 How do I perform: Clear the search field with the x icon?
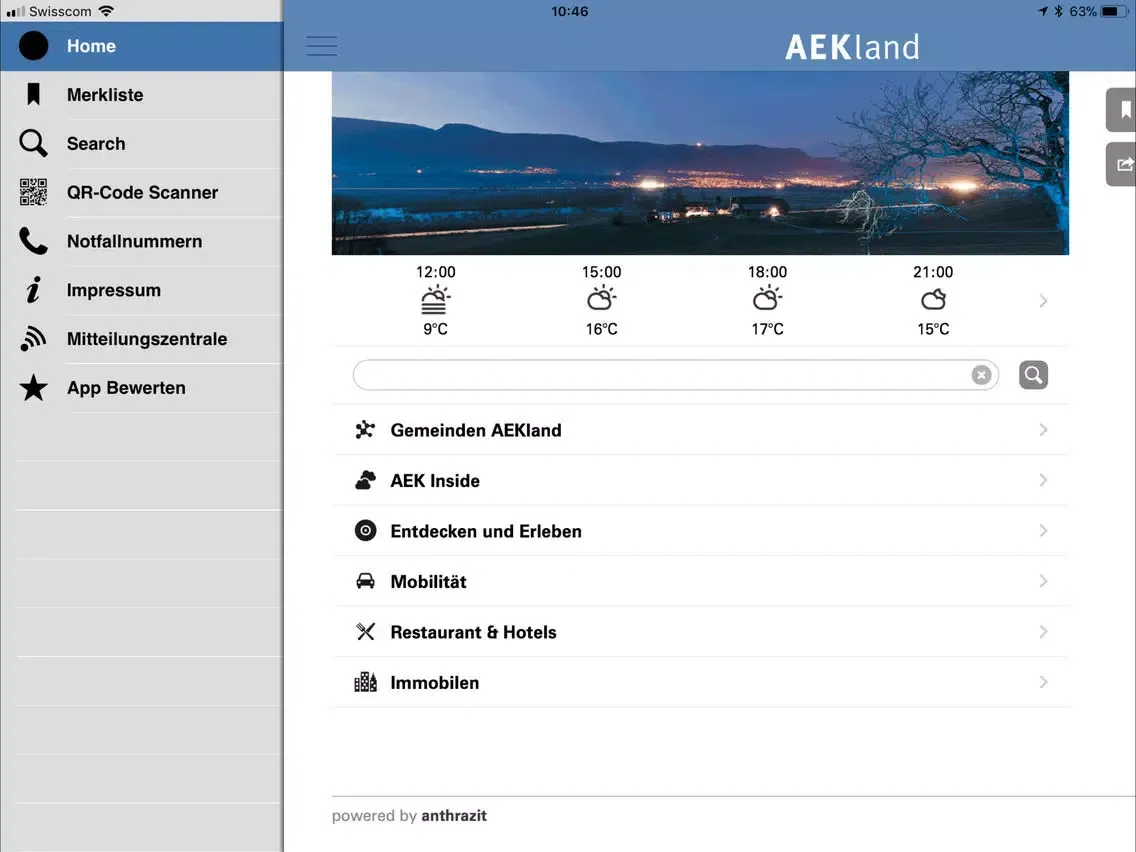(981, 375)
